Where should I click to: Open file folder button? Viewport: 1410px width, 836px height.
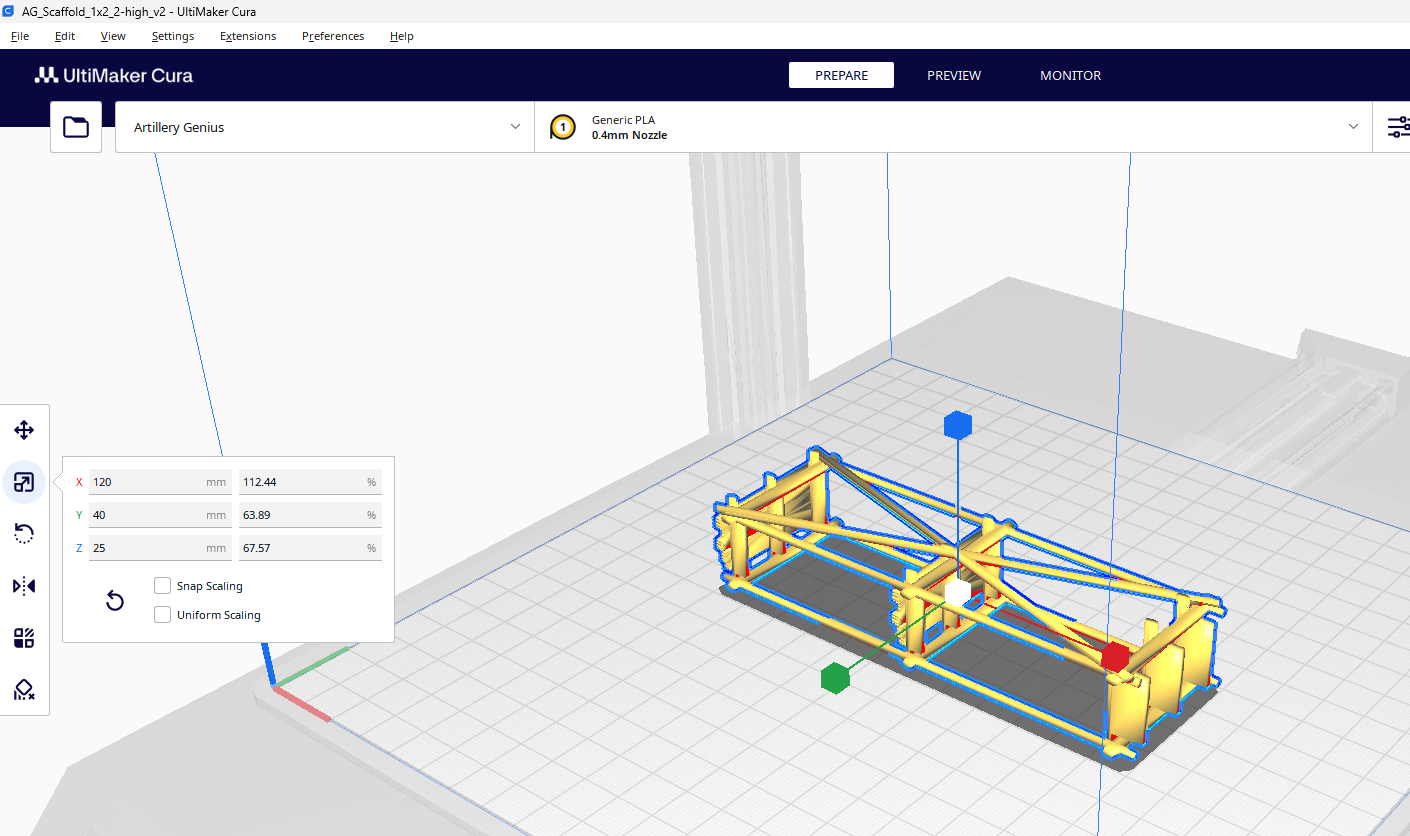click(x=76, y=127)
